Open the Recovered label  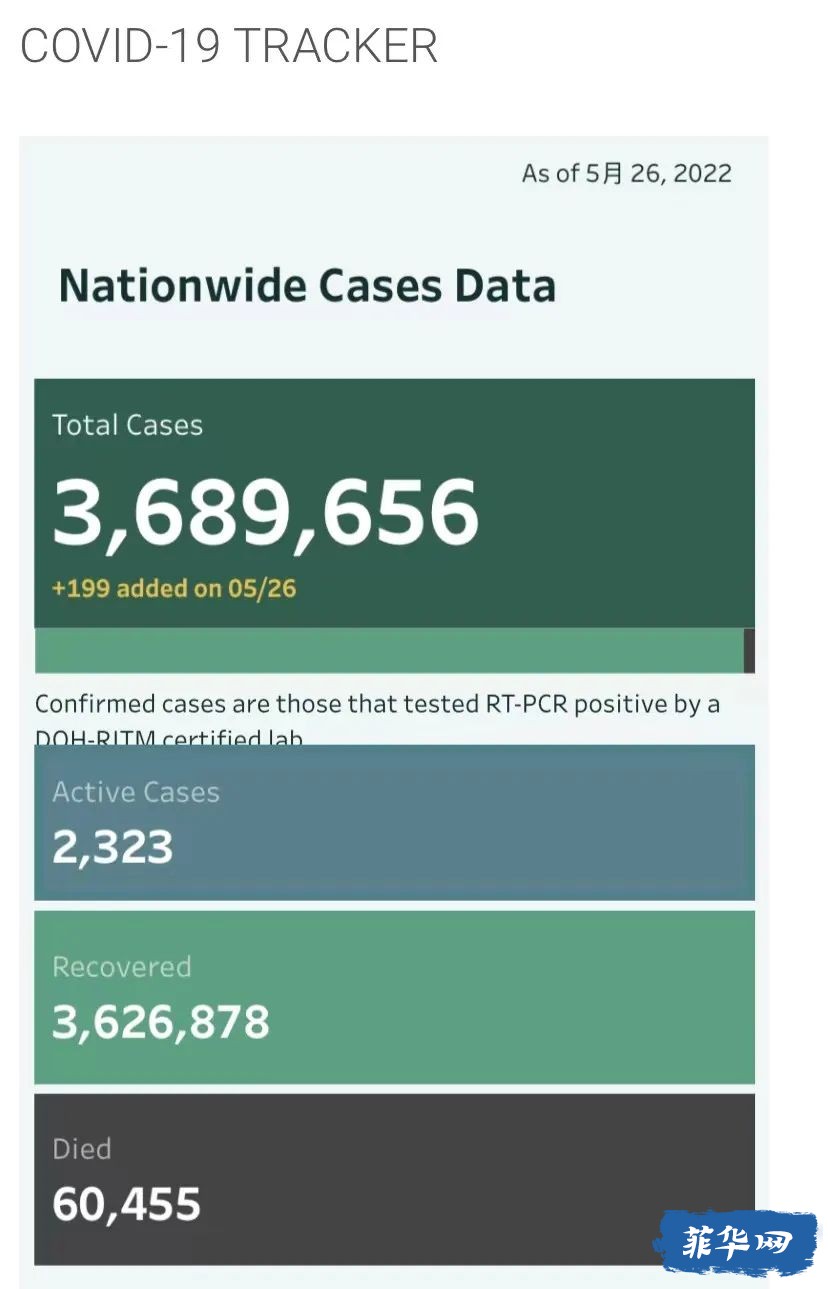pos(121,967)
